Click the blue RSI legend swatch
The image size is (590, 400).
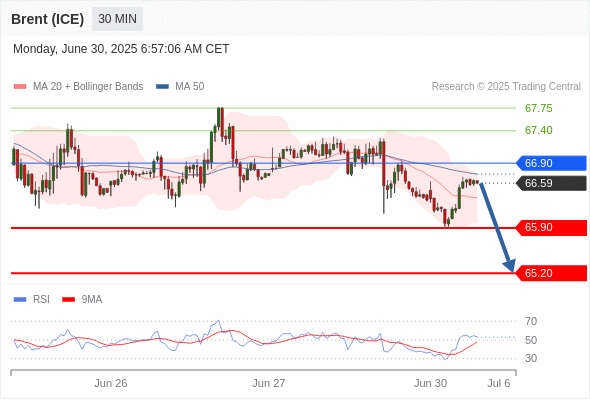point(20,300)
